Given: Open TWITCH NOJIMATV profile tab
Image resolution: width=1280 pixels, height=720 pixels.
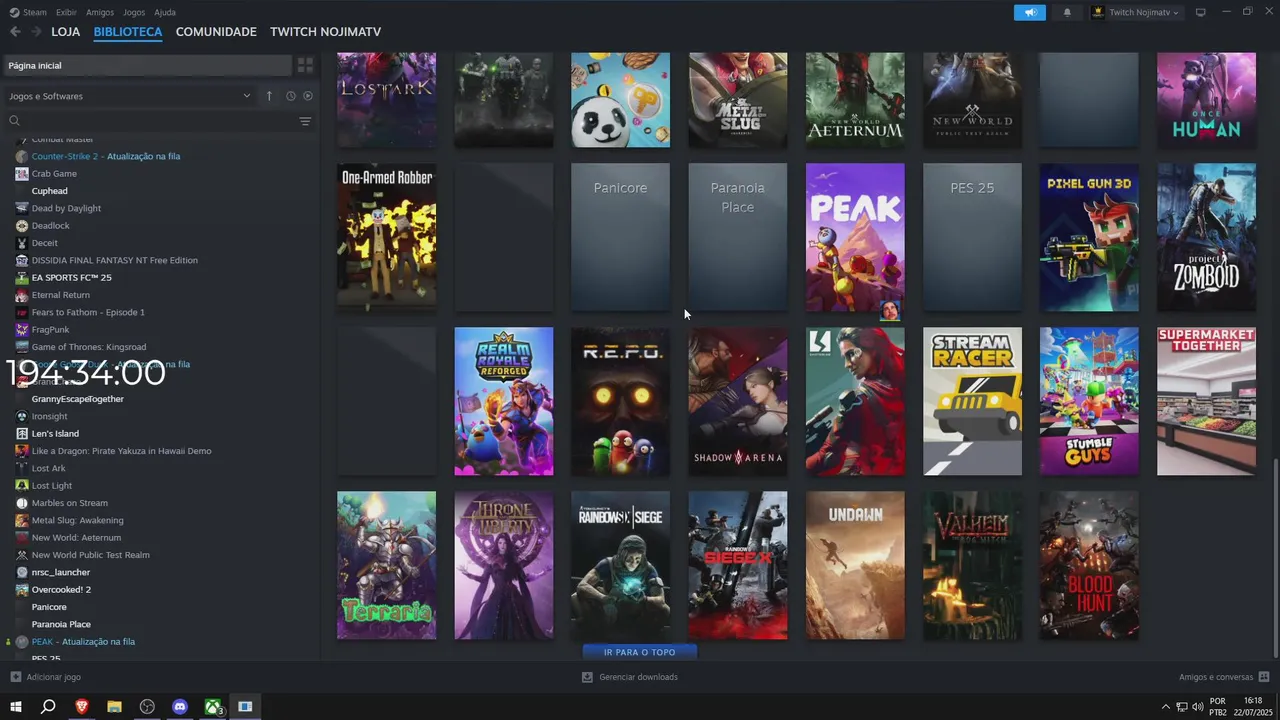Looking at the screenshot, I should tap(325, 32).
